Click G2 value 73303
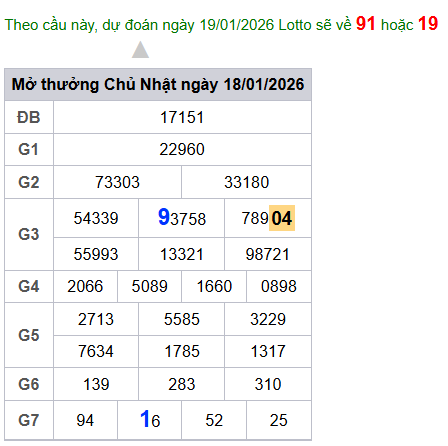Screen dimensions: 448x446 (x=117, y=182)
